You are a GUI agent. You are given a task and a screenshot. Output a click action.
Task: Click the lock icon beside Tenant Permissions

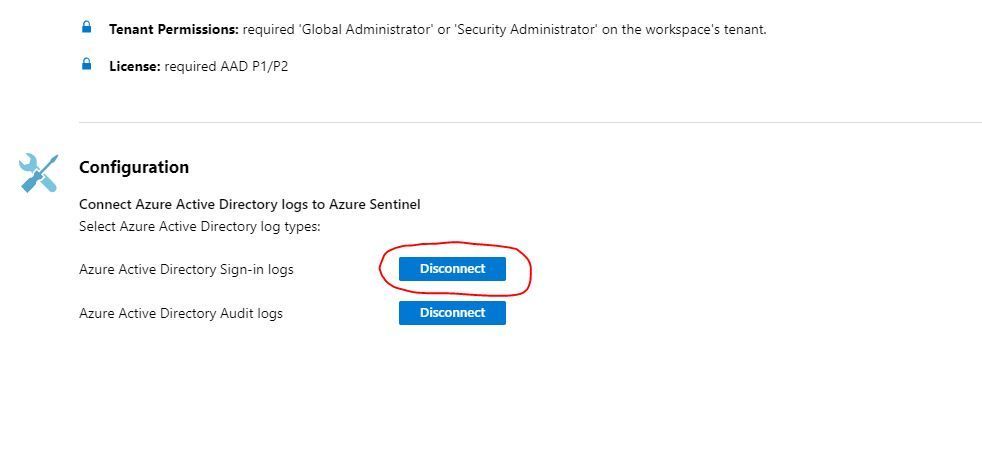point(87,28)
